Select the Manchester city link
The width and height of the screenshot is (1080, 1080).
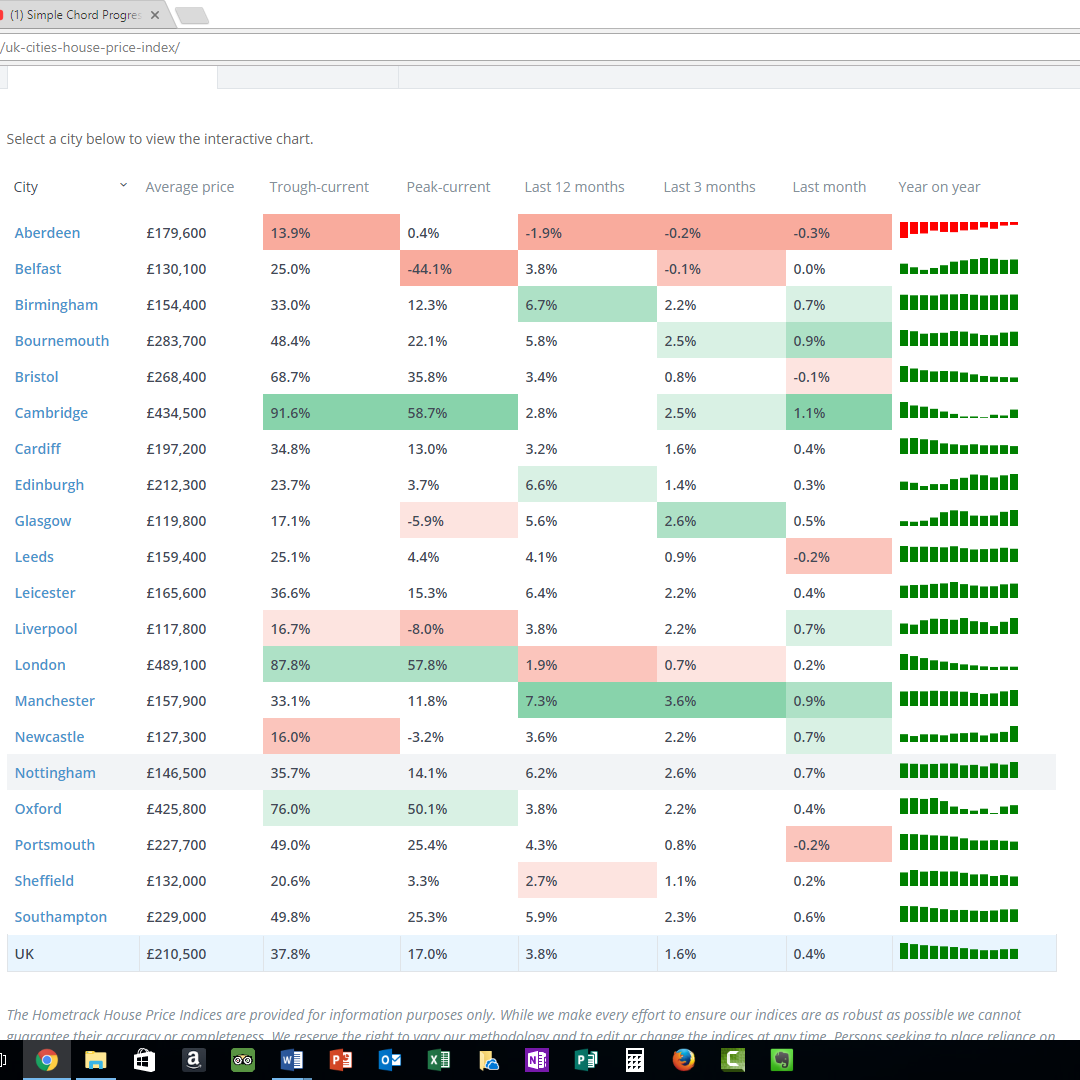coord(55,701)
